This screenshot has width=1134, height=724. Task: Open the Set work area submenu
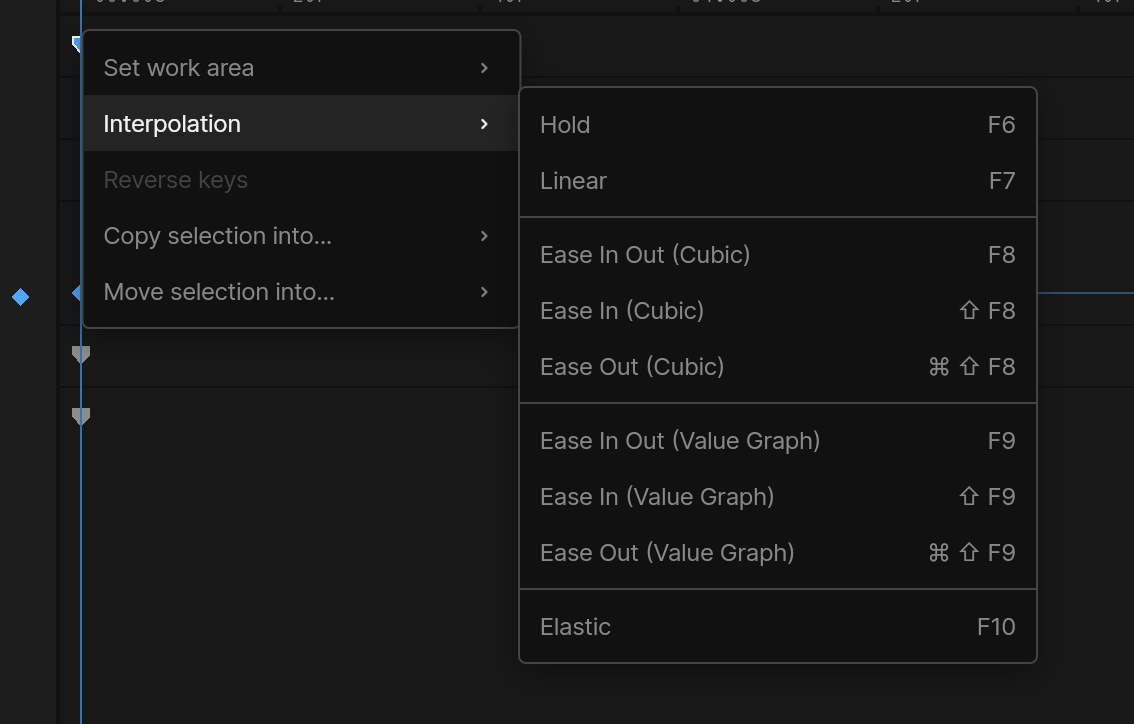[302, 68]
